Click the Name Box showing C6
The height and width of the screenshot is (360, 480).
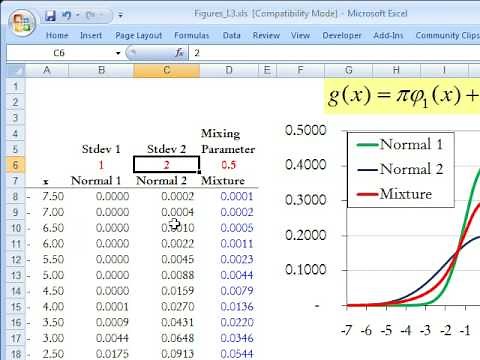(60, 53)
